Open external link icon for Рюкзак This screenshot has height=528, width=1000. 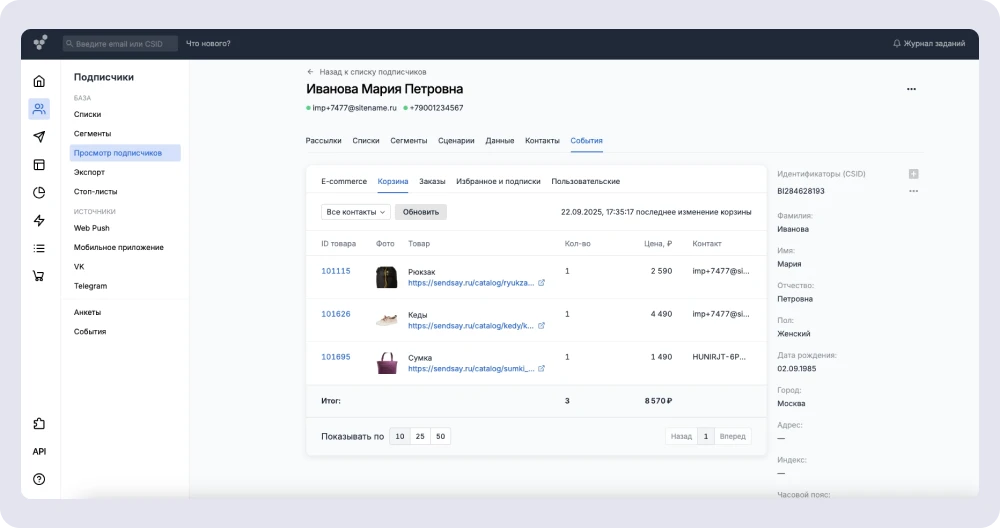coord(542,283)
